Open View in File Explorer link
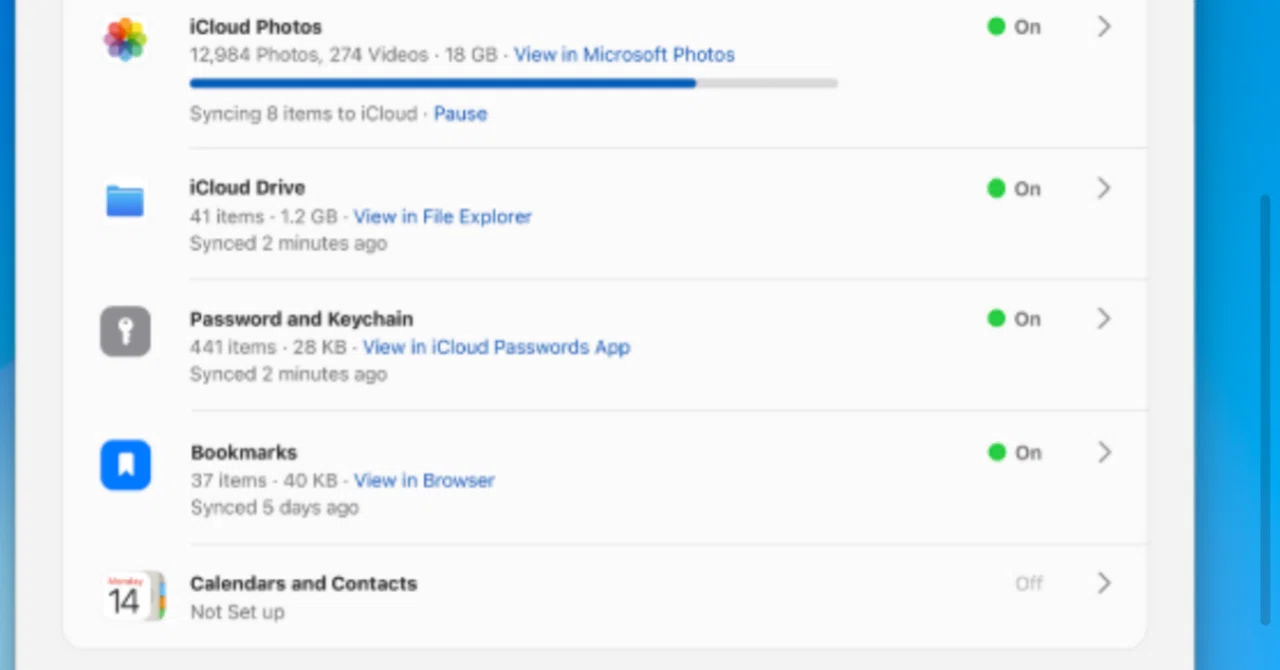Viewport: 1280px width, 670px height. 442,217
